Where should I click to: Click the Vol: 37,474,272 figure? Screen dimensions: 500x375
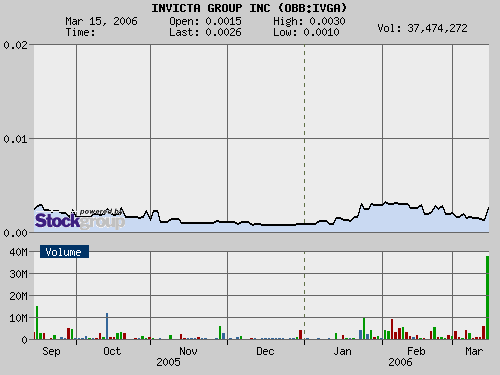point(422,28)
